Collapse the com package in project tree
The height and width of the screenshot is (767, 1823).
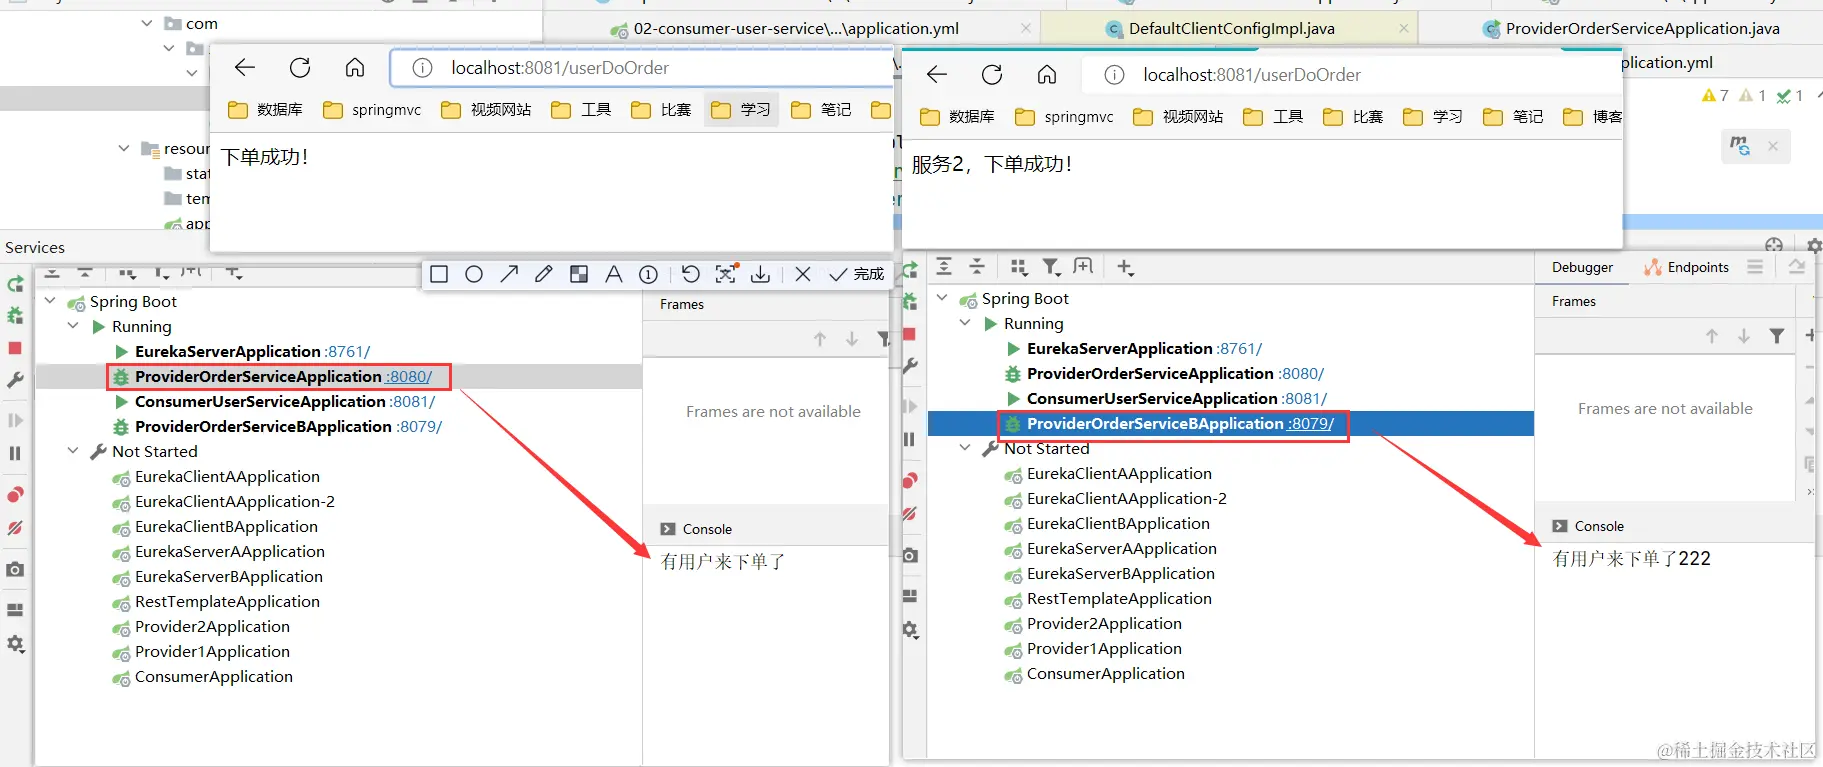click(x=147, y=22)
